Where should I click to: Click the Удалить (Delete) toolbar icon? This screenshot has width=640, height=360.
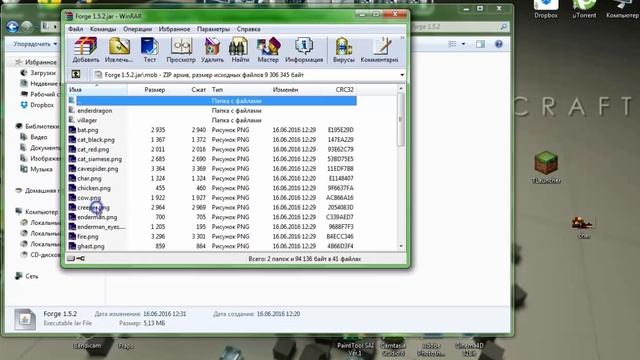(x=212, y=50)
